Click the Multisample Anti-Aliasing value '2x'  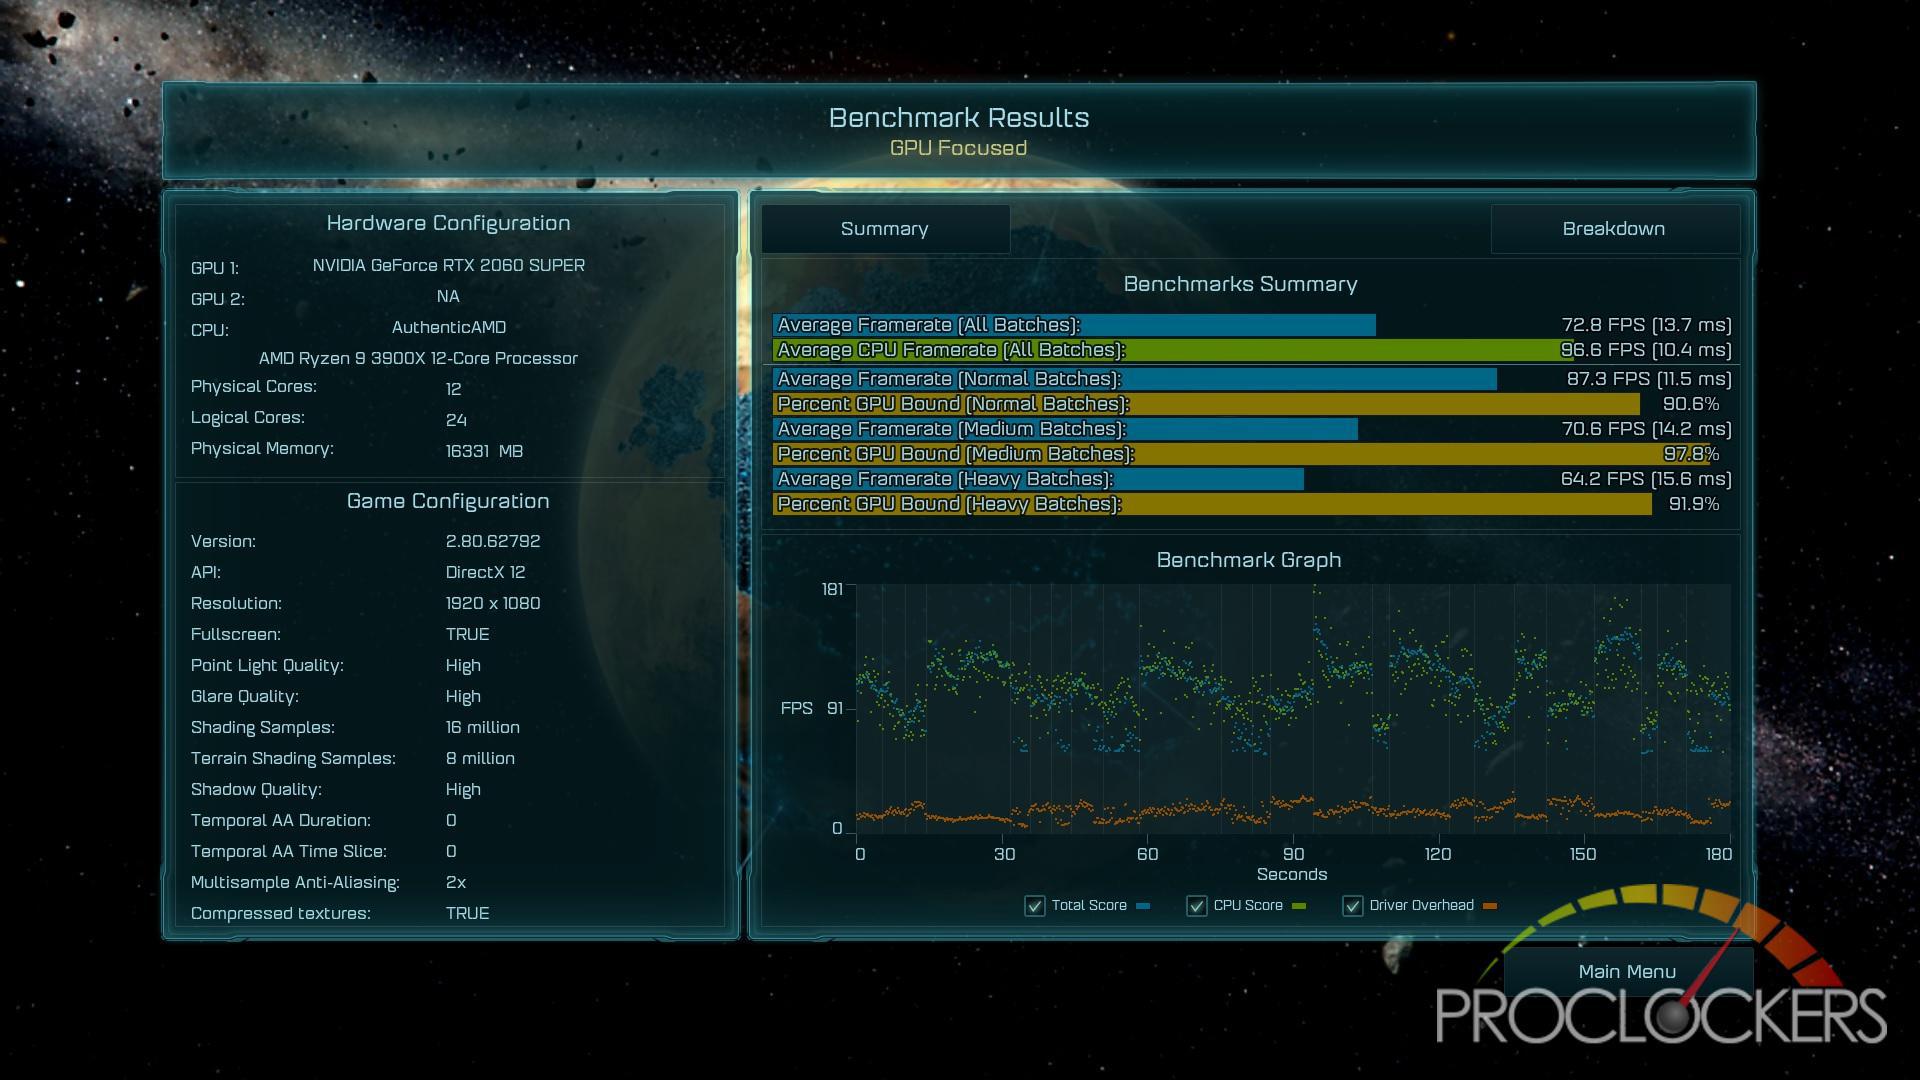point(456,882)
